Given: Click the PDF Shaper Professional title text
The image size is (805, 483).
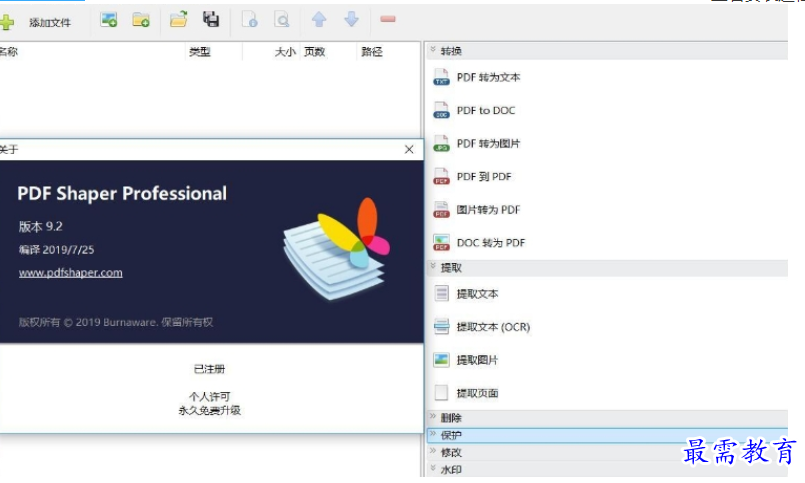Looking at the screenshot, I should [122, 194].
